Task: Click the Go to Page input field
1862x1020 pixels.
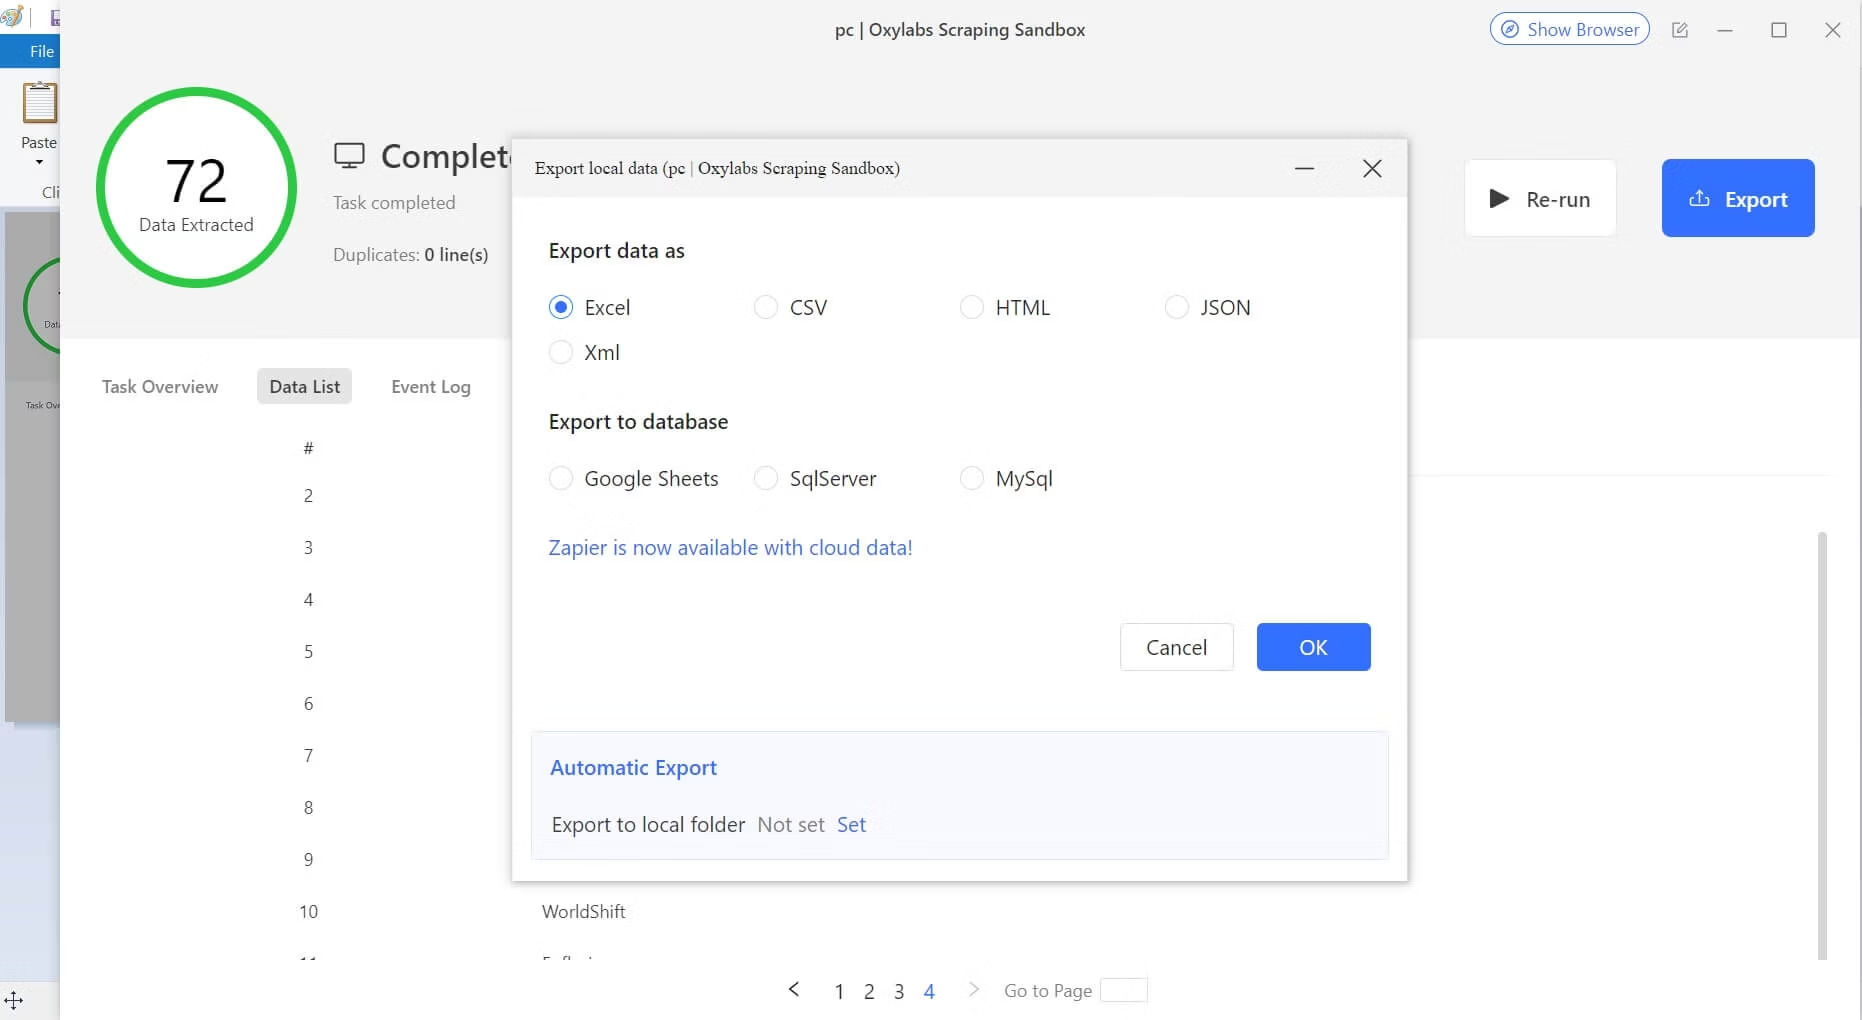Action: 1123,990
